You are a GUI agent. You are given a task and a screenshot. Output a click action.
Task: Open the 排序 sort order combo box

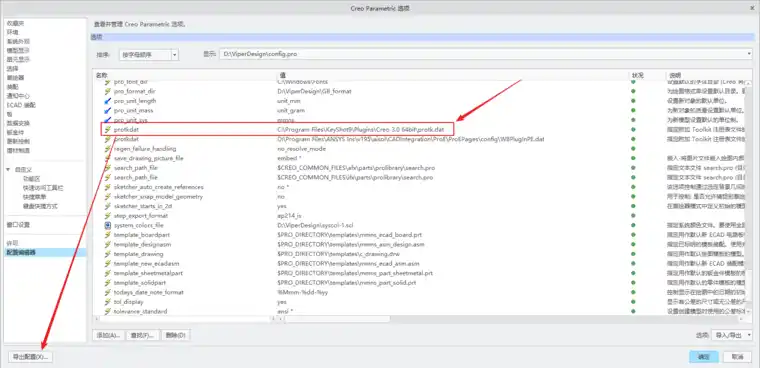click(x=149, y=55)
